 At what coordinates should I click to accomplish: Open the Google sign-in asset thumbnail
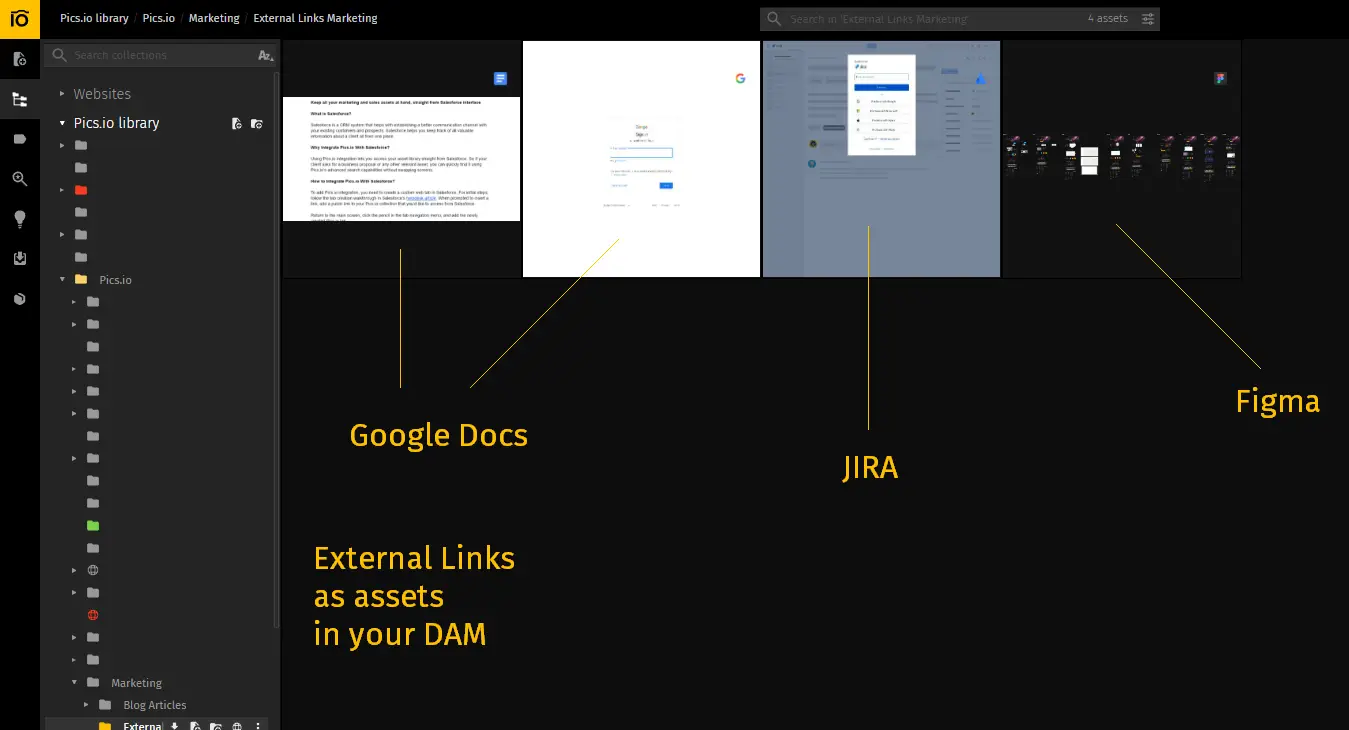point(641,158)
